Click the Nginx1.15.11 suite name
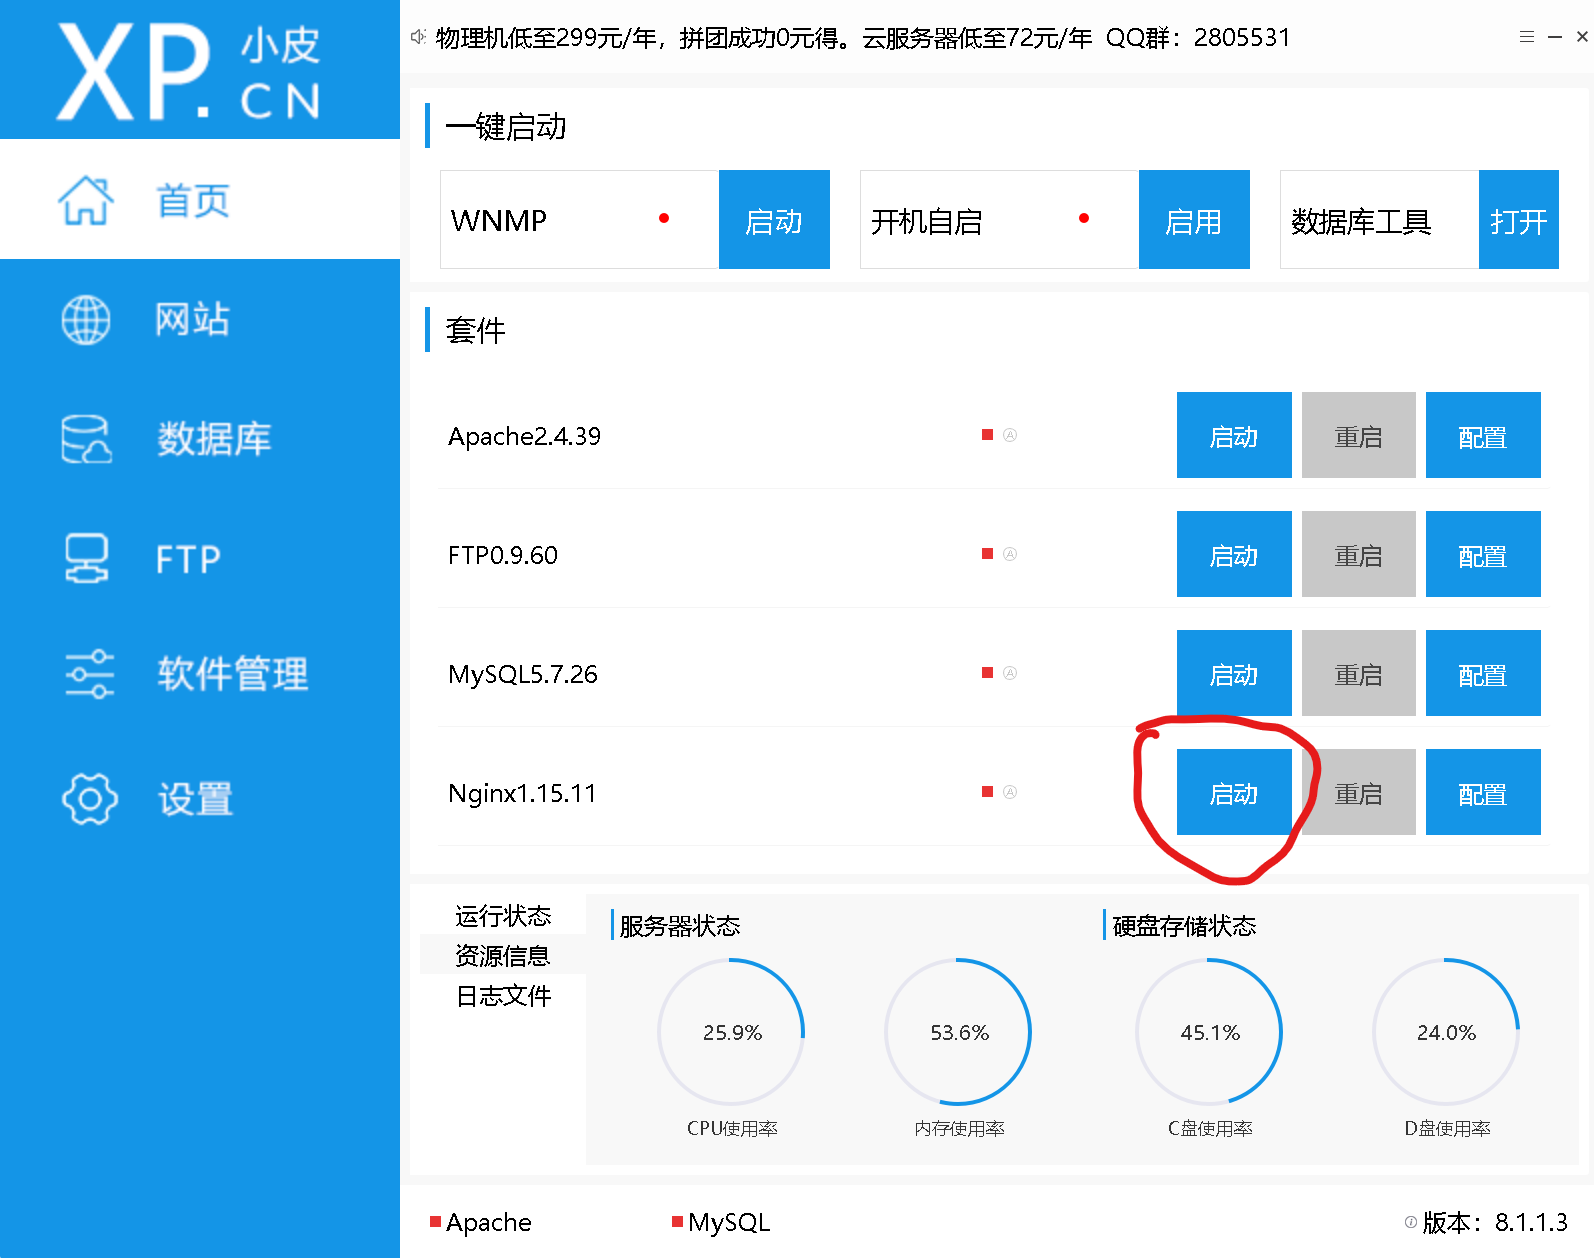1594x1258 pixels. [522, 793]
